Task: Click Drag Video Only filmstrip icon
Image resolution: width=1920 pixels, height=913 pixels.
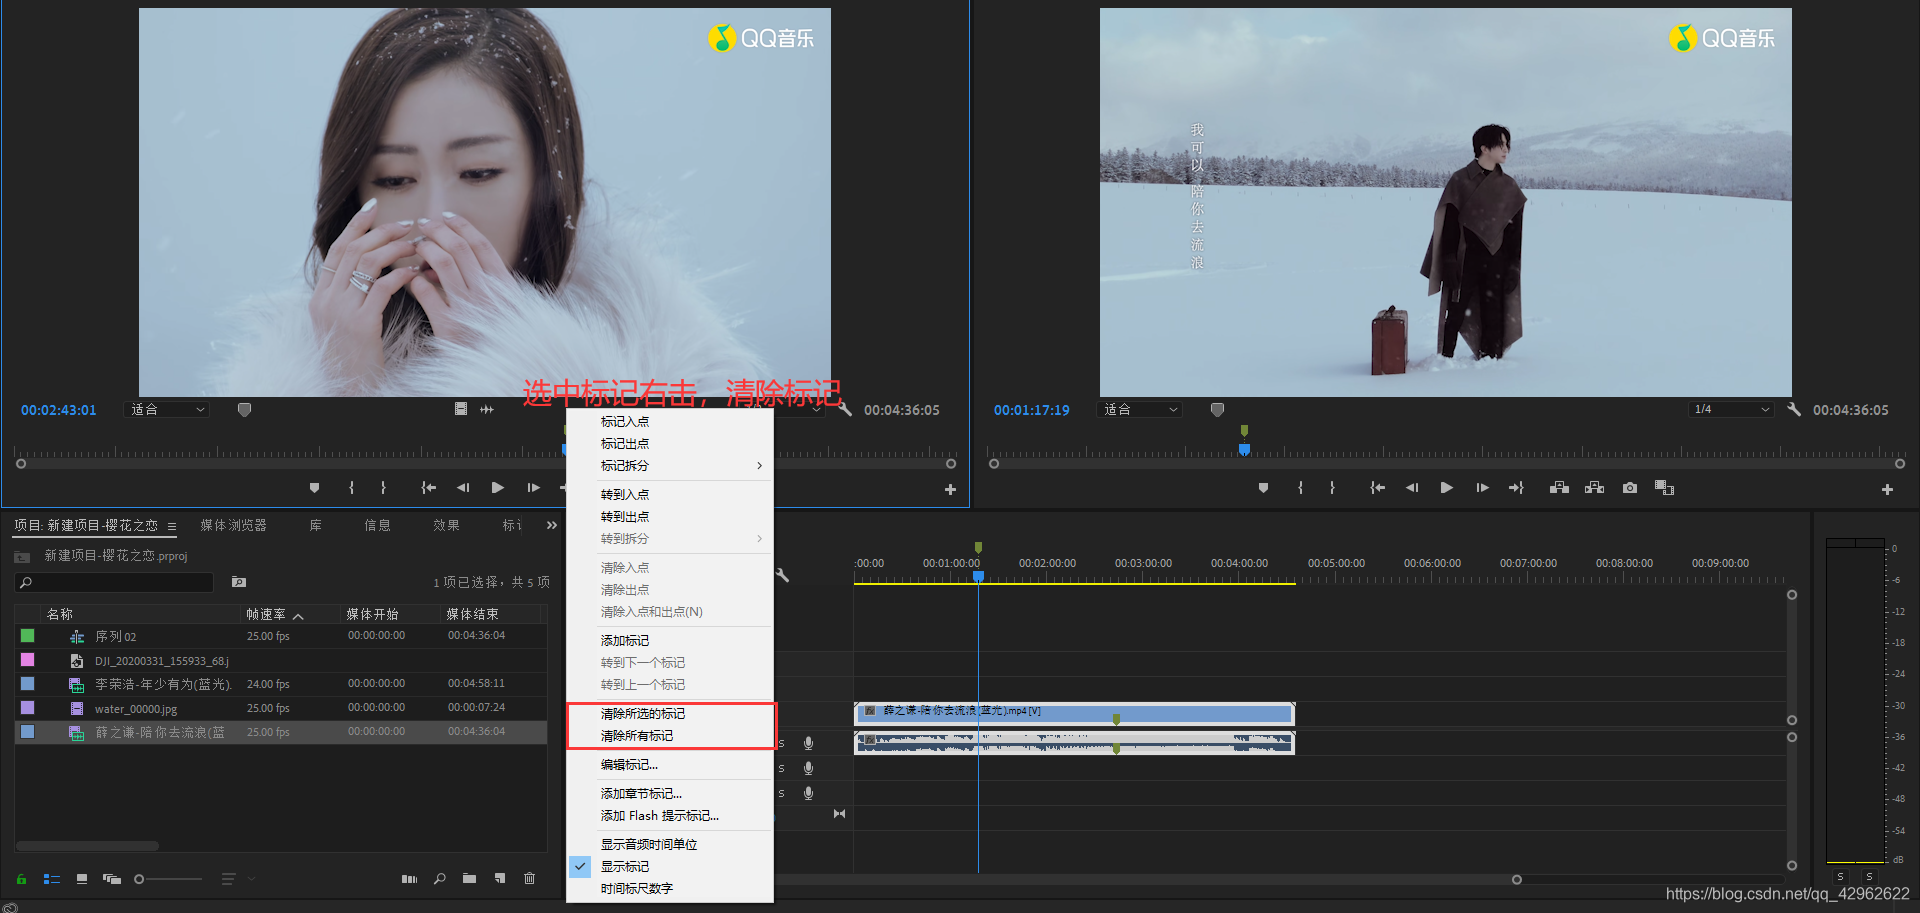Action: coord(461,409)
